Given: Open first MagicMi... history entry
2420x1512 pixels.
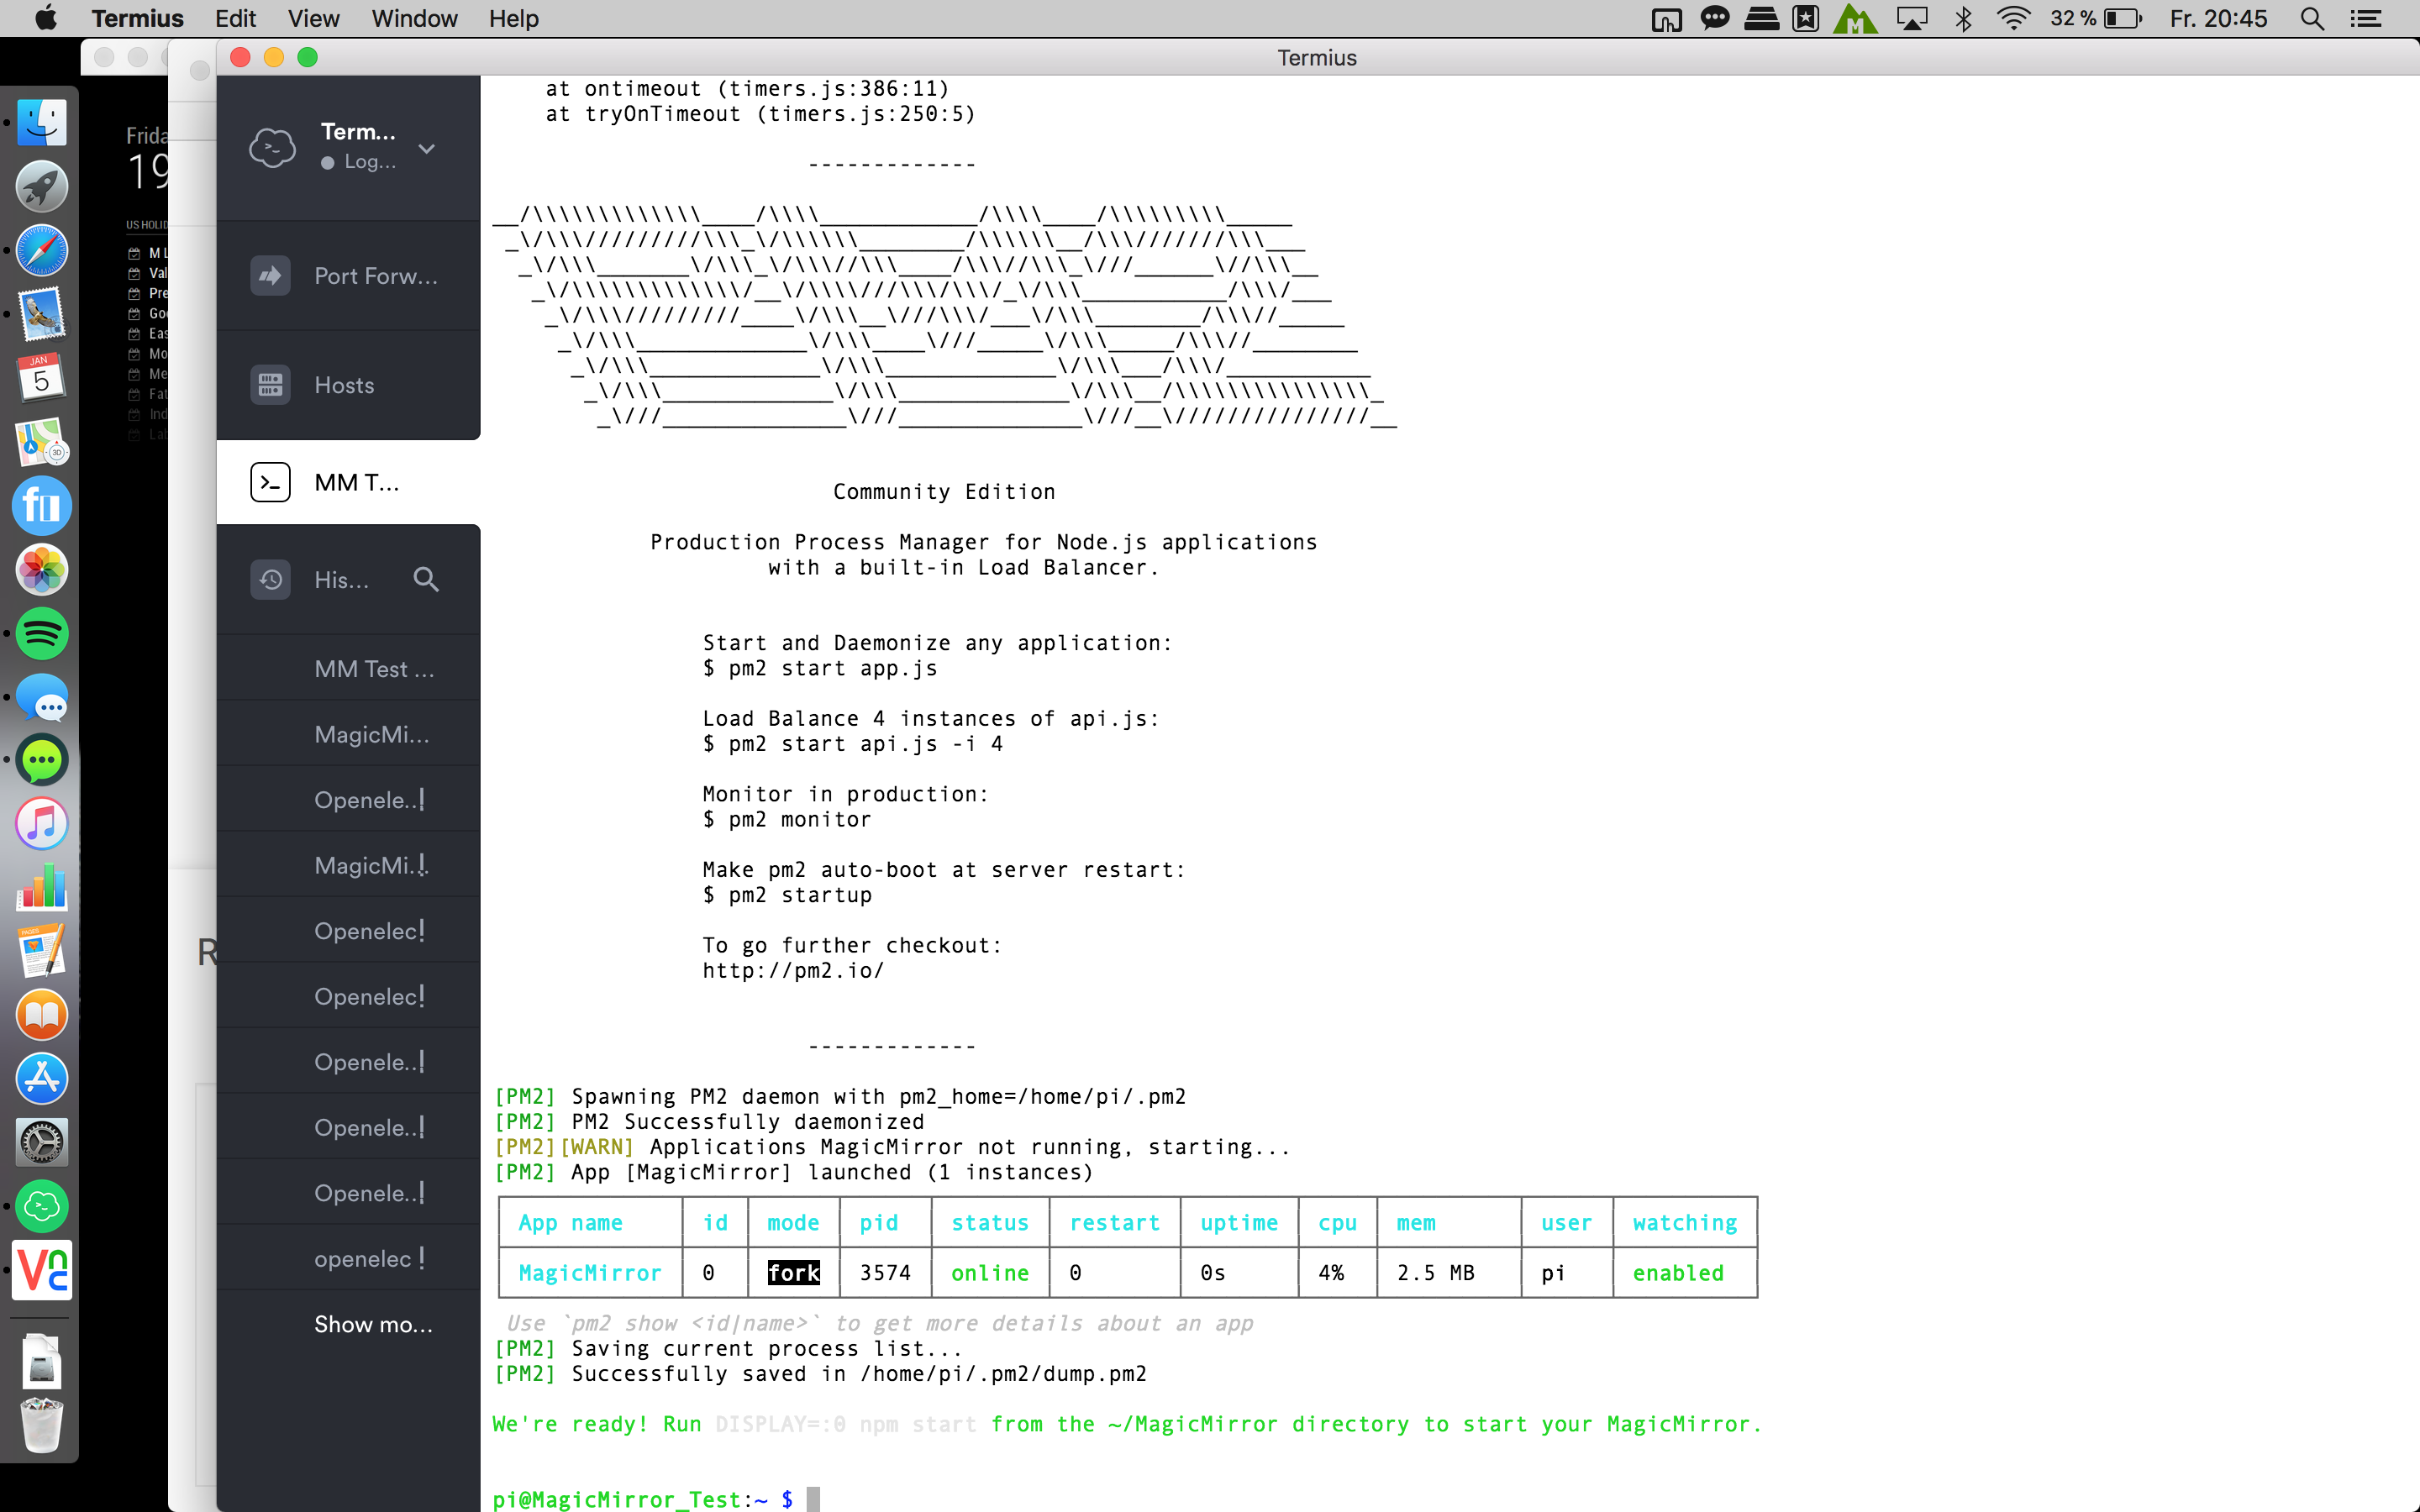Looking at the screenshot, I should point(371,735).
